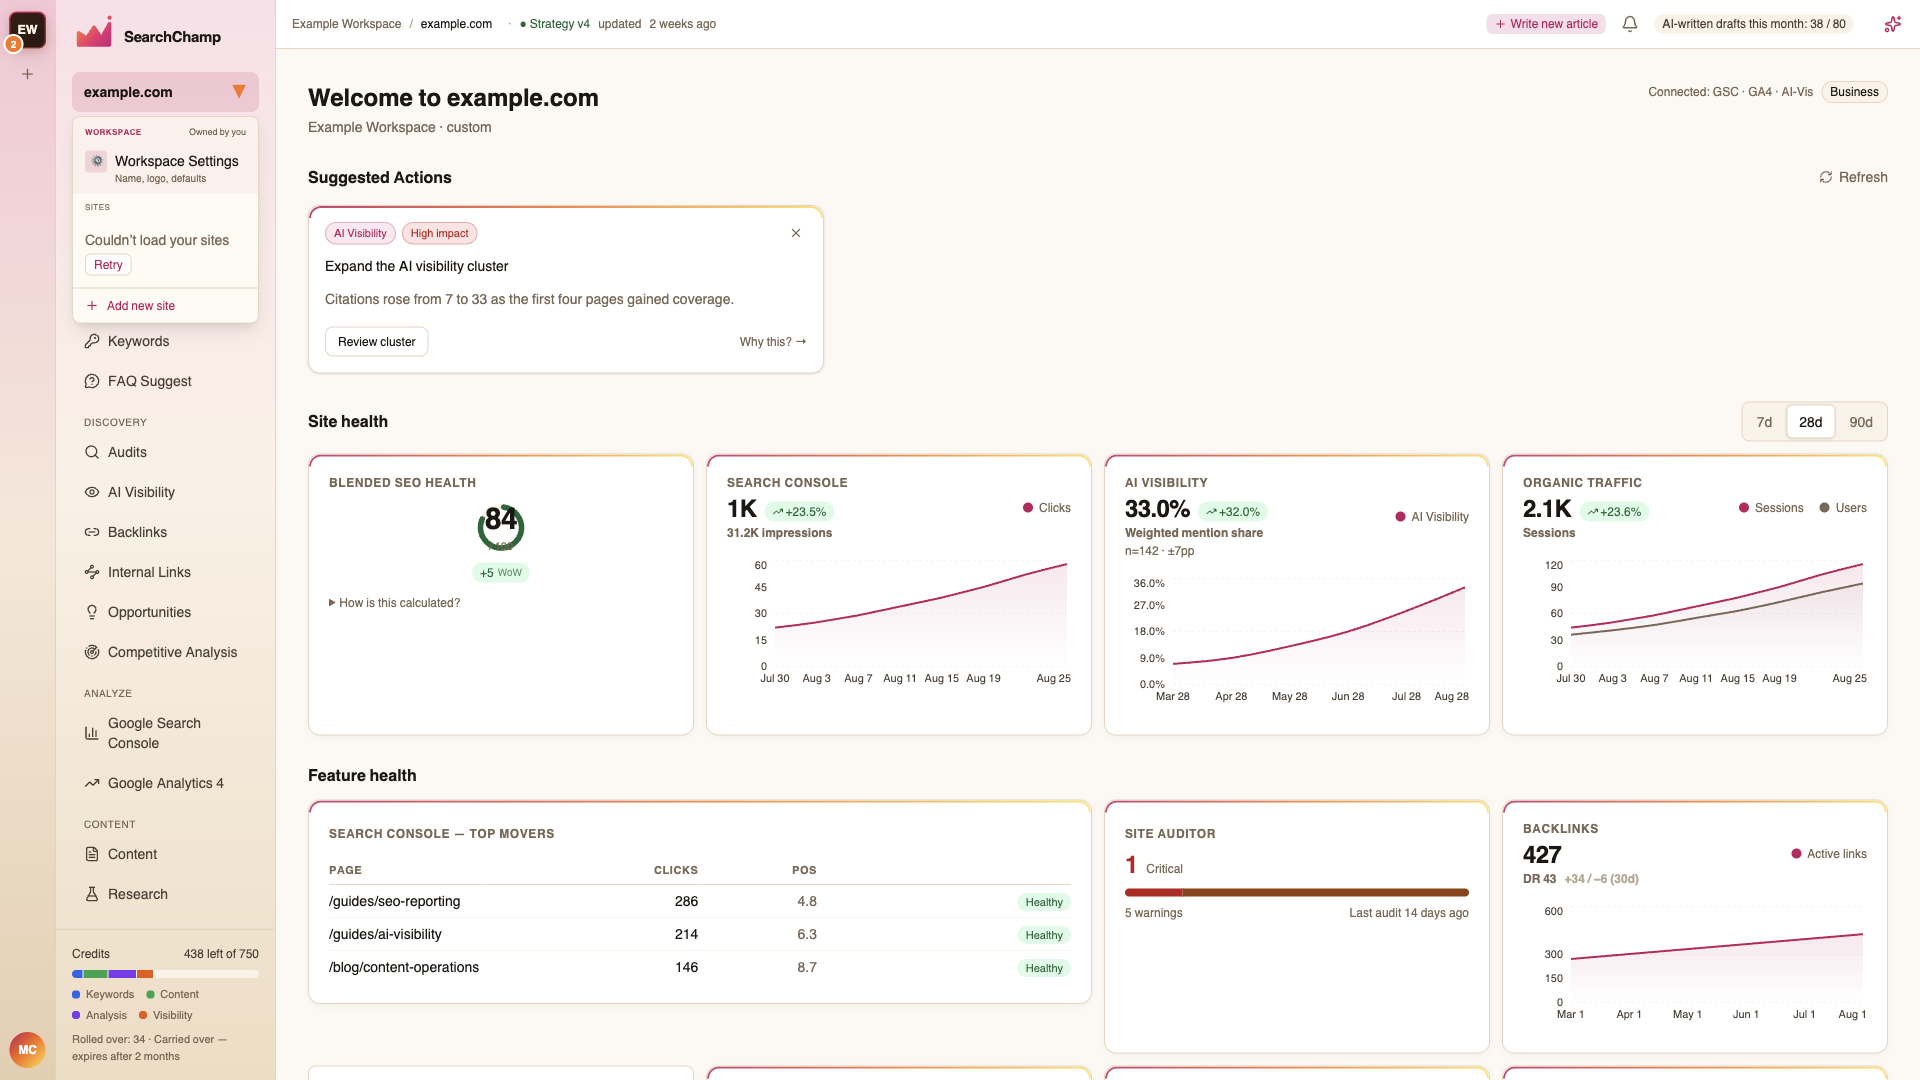Open FAQ Suggest via question icon
The height and width of the screenshot is (1080, 1920).
[x=92, y=381]
